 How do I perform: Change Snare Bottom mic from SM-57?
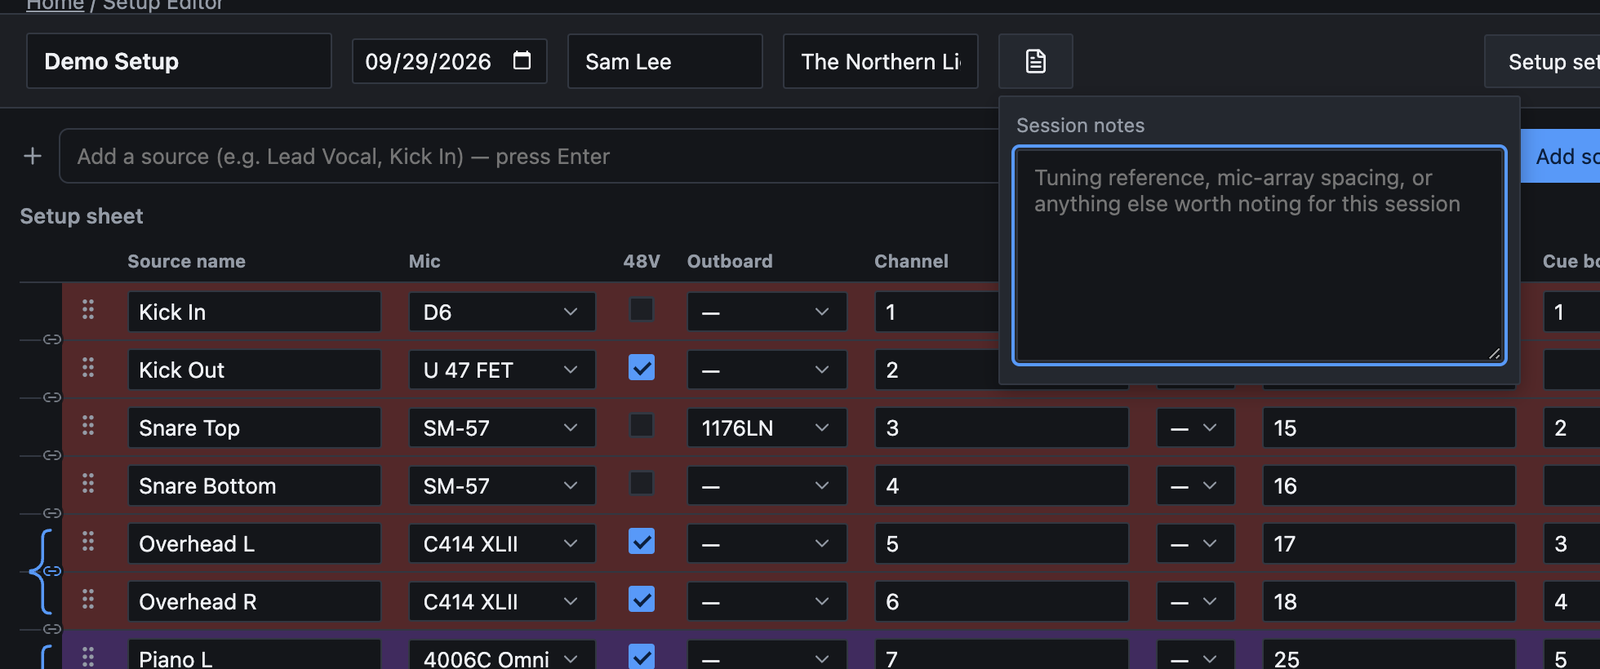click(x=502, y=486)
